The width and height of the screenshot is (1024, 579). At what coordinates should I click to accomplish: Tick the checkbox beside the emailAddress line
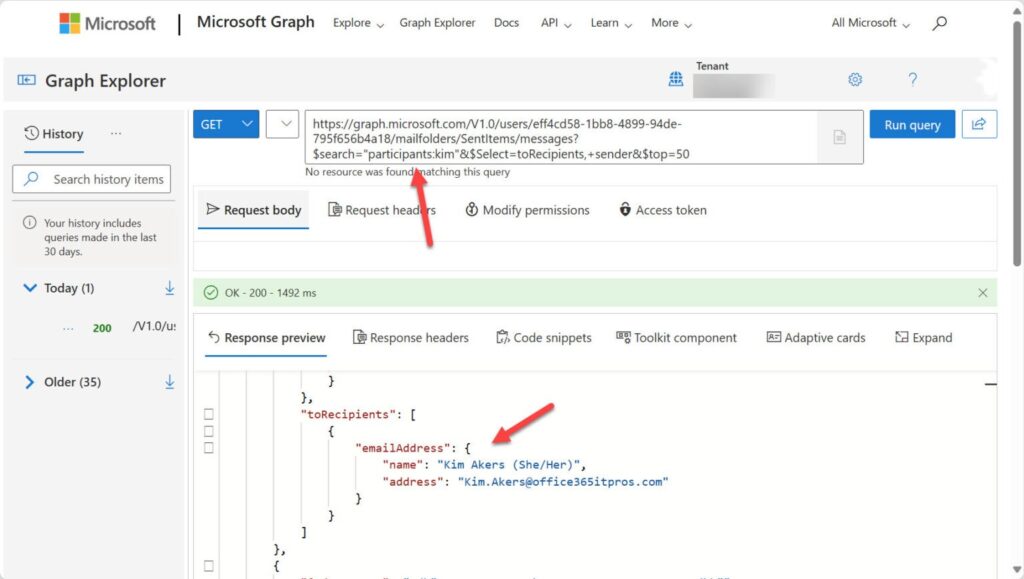(x=208, y=448)
